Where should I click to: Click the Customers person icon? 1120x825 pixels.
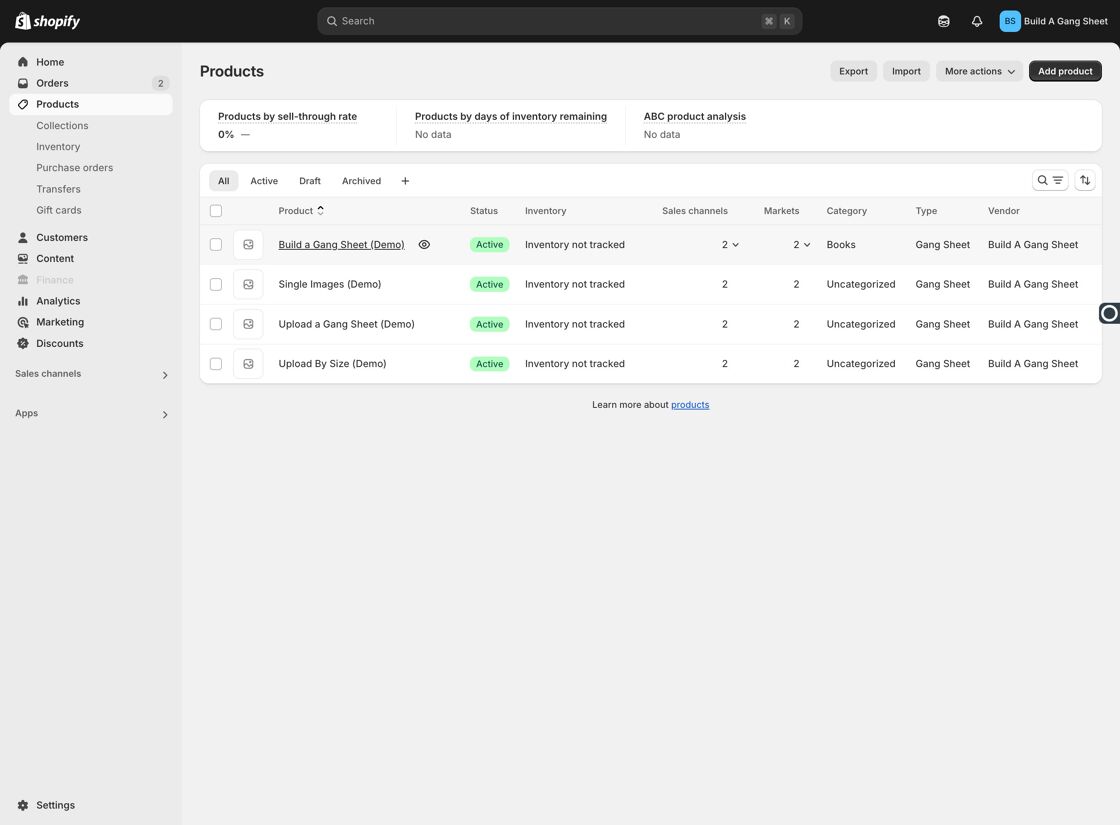(23, 237)
